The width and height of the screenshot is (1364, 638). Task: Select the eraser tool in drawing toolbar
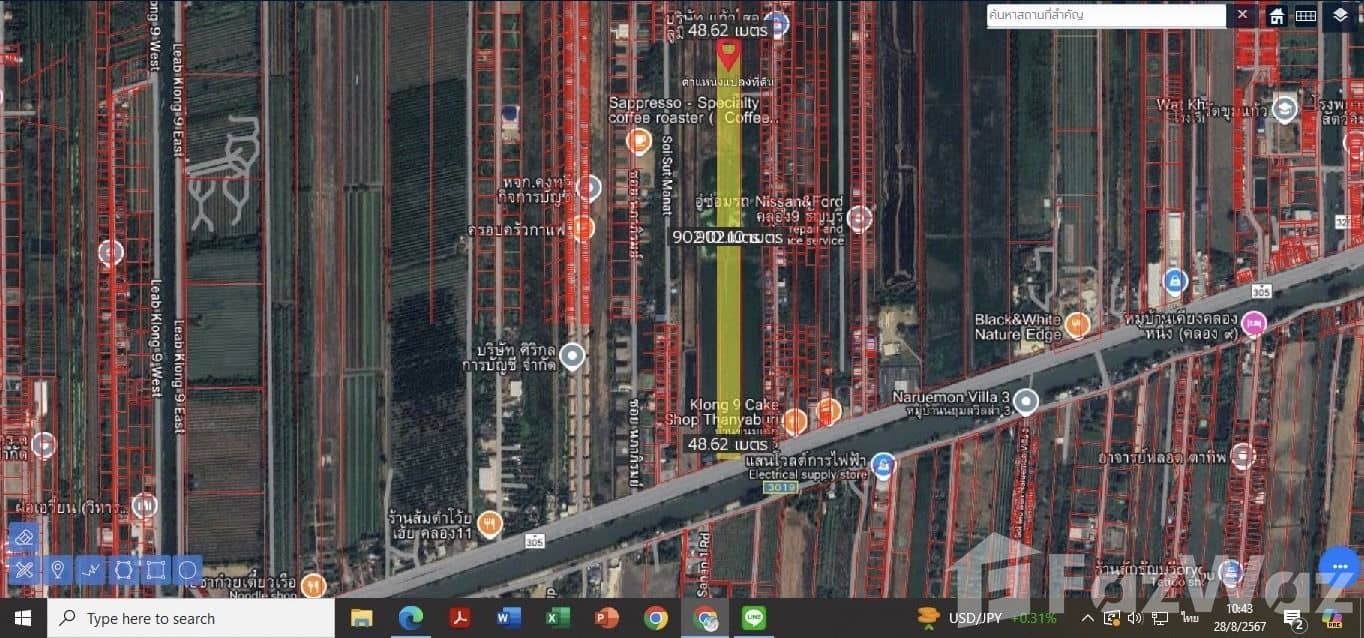click(24, 538)
